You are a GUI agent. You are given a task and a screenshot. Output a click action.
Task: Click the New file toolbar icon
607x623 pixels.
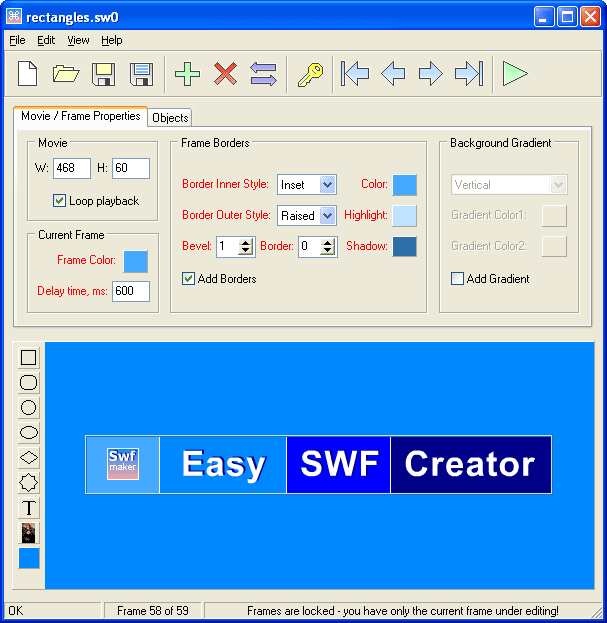coord(28,74)
